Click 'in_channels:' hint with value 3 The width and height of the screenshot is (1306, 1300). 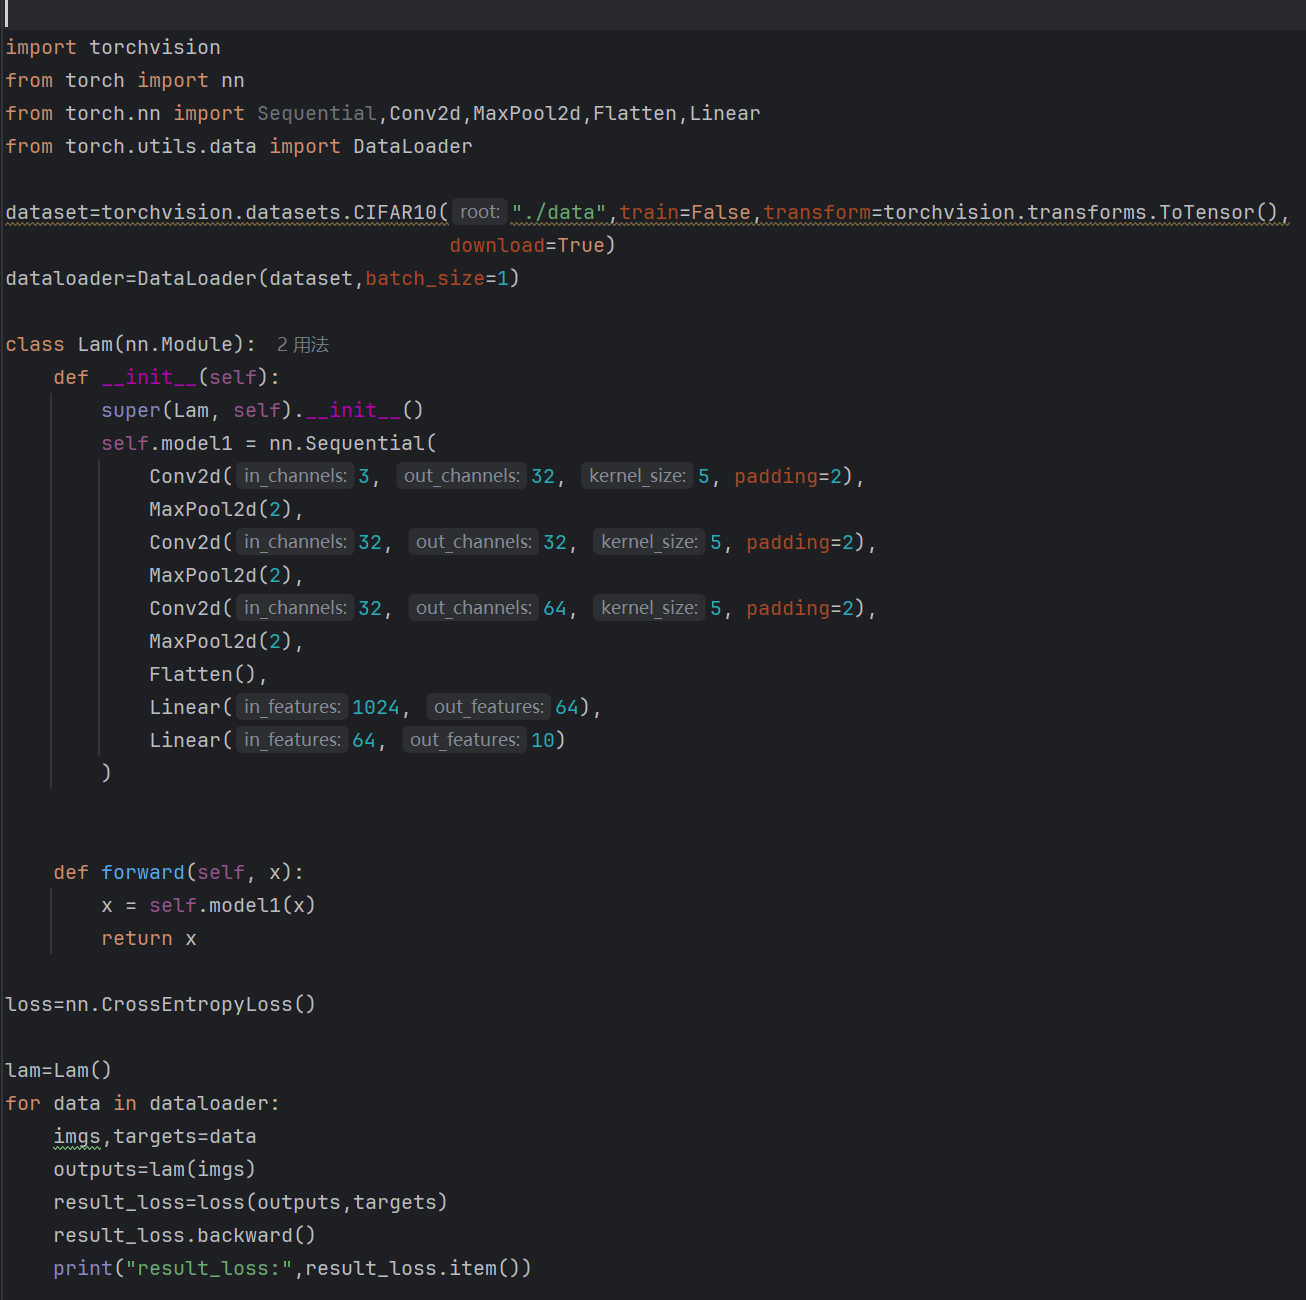(x=295, y=476)
